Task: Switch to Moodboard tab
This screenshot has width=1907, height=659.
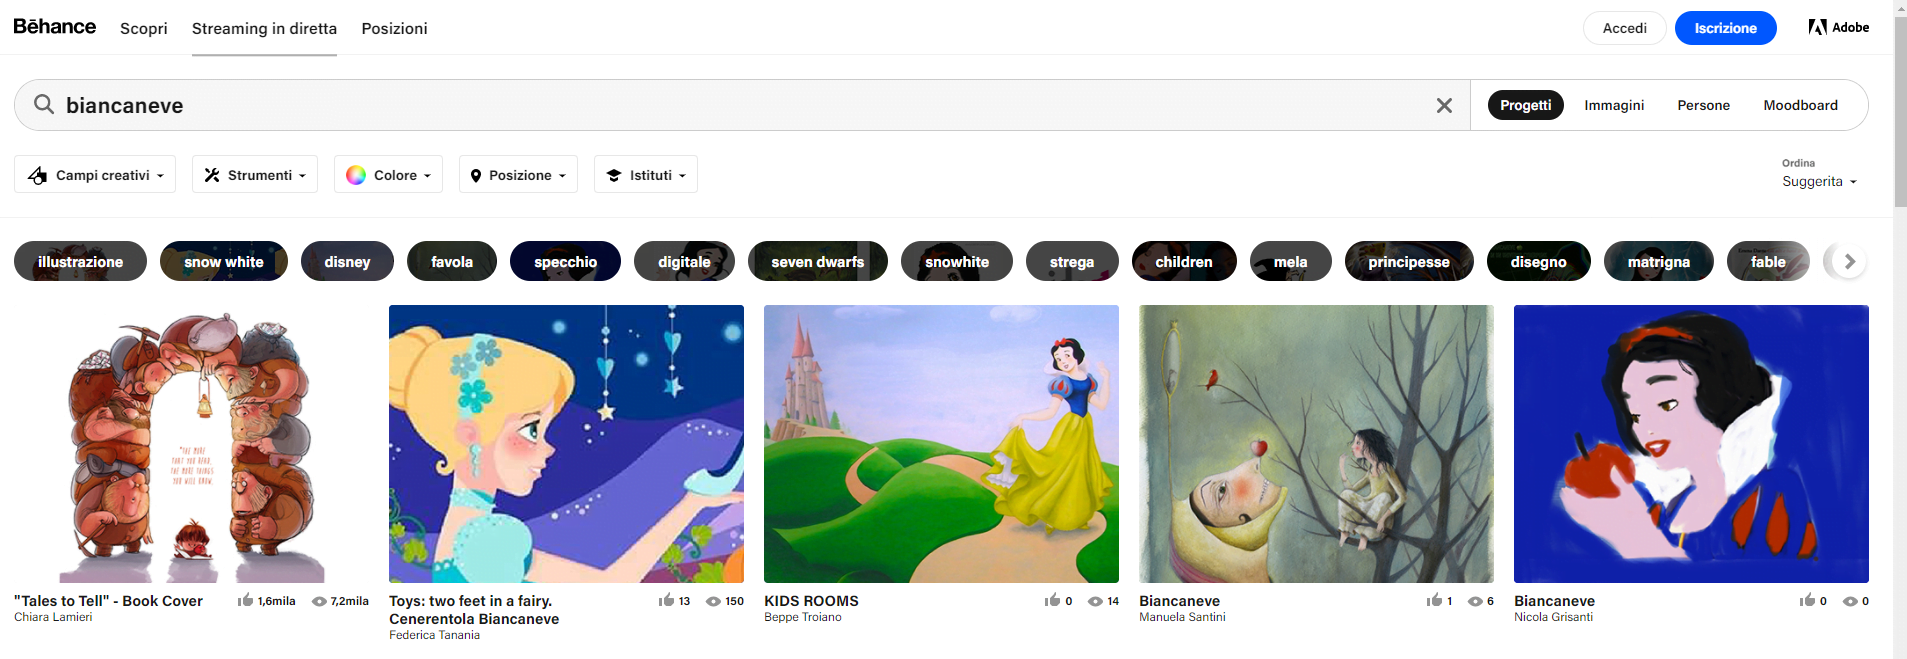Action: coord(1800,105)
